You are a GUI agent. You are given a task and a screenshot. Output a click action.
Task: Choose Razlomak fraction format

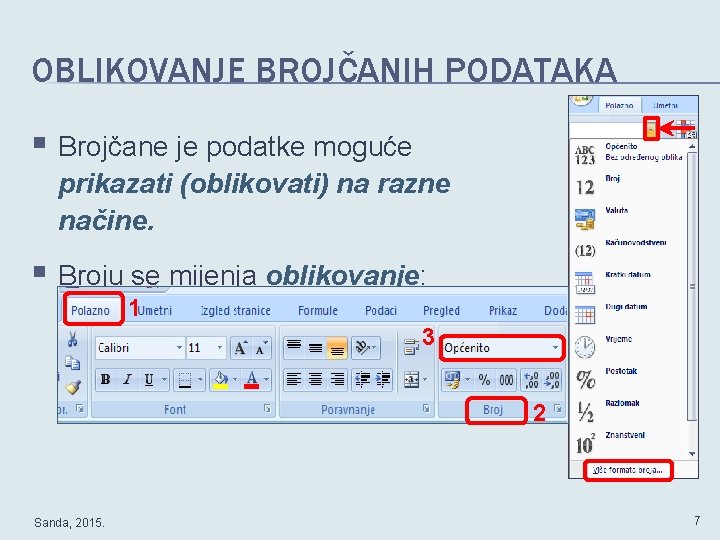[628, 410]
